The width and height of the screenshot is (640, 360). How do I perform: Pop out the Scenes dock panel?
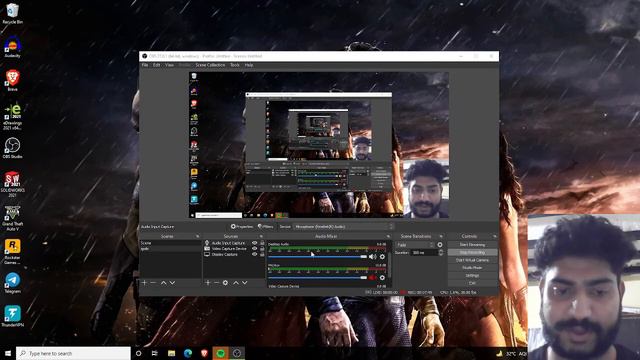click(x=198, y=236)
